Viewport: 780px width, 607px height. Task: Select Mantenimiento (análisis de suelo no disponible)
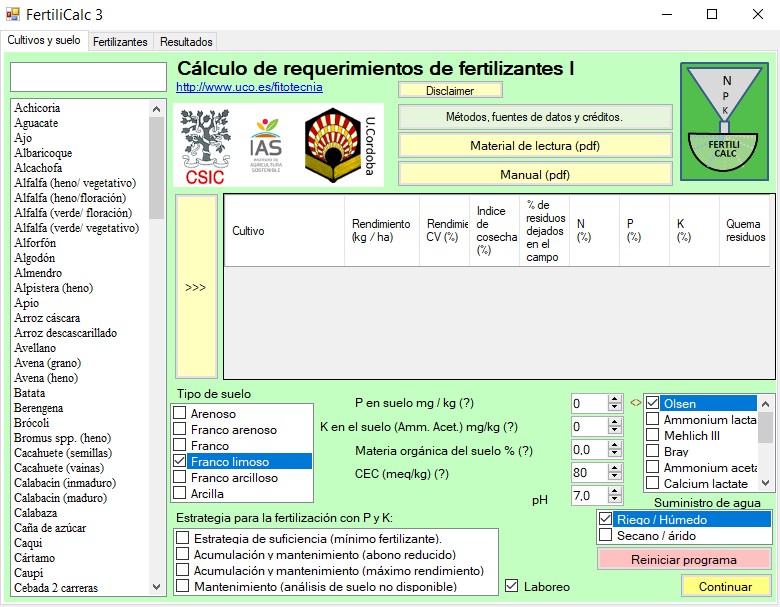[x=183, y=586]
